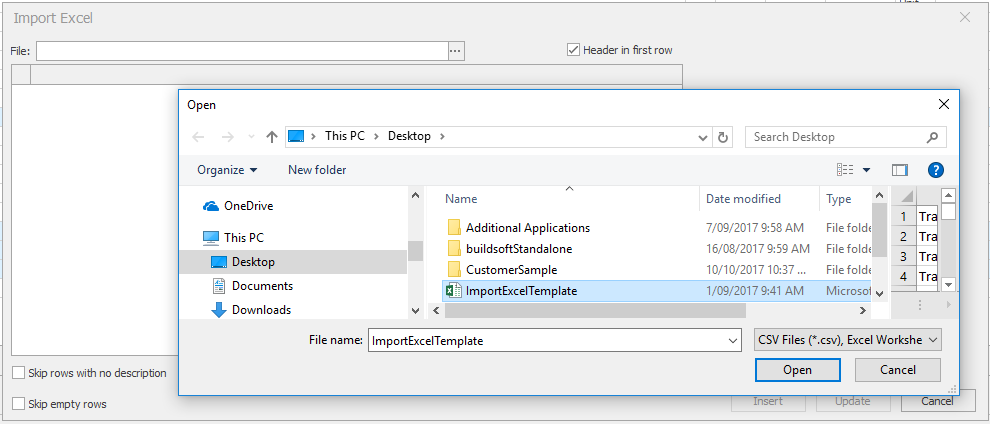Expand the File name history dropdown

732,341
